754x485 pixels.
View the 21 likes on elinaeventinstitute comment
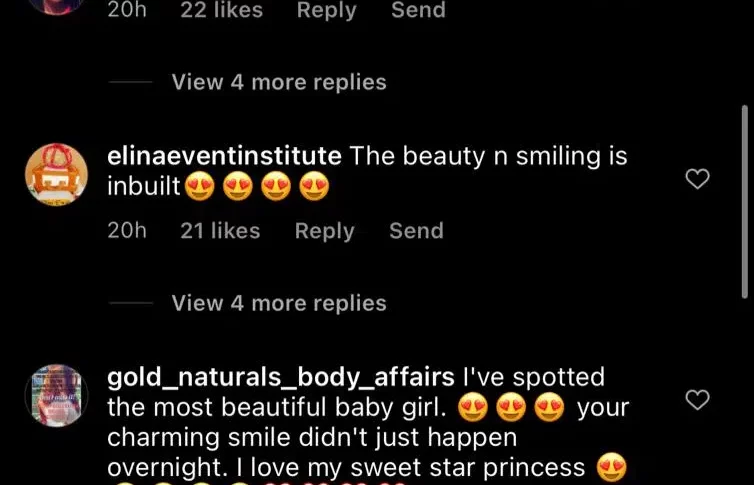220,231
